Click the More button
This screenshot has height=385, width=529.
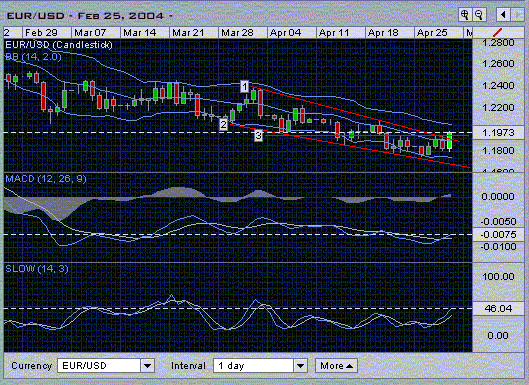point(336,366)
